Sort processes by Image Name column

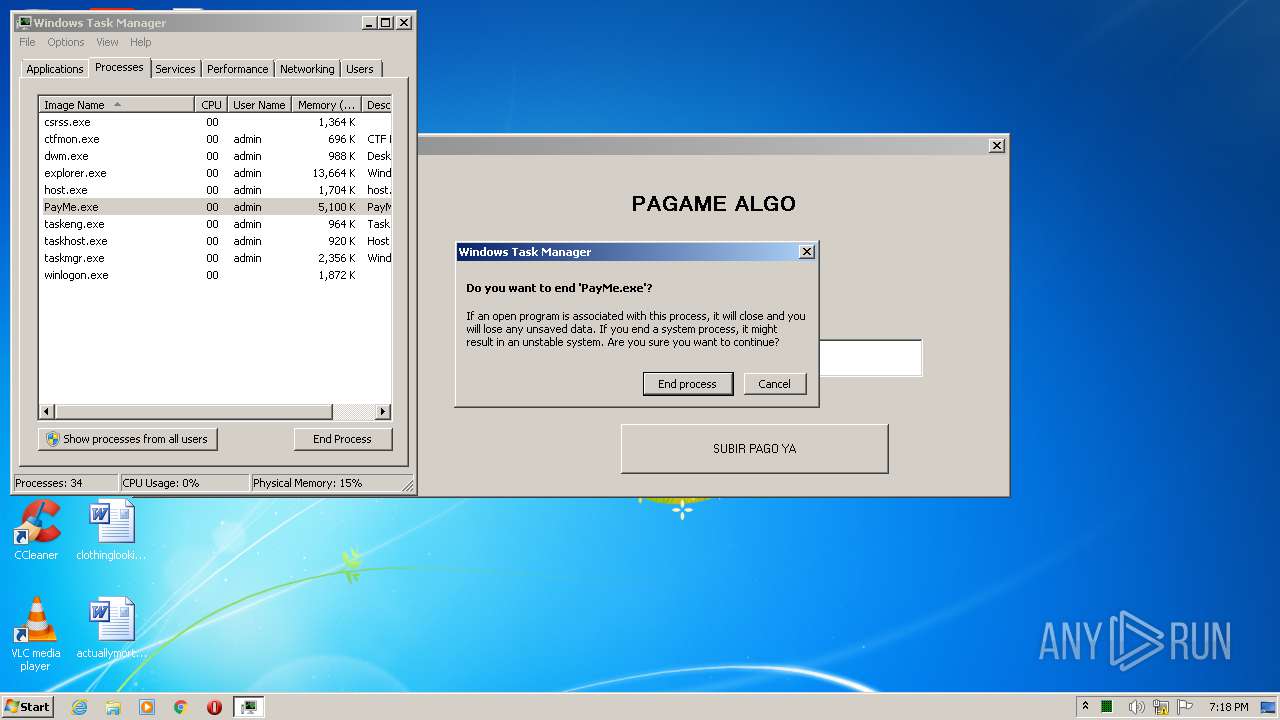coord(116,105)
